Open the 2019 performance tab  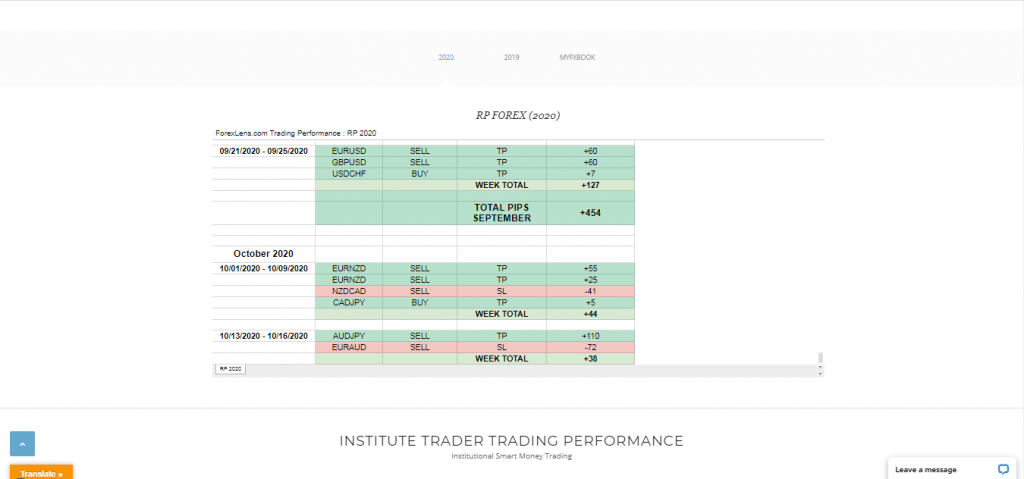coord(511,58)
